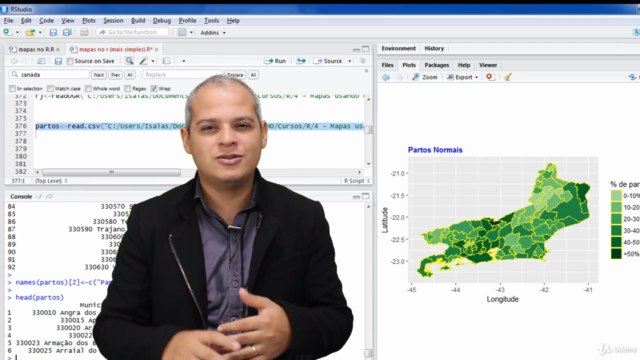
Task: Open the Profile menu
Action: [x=187, y=20]
